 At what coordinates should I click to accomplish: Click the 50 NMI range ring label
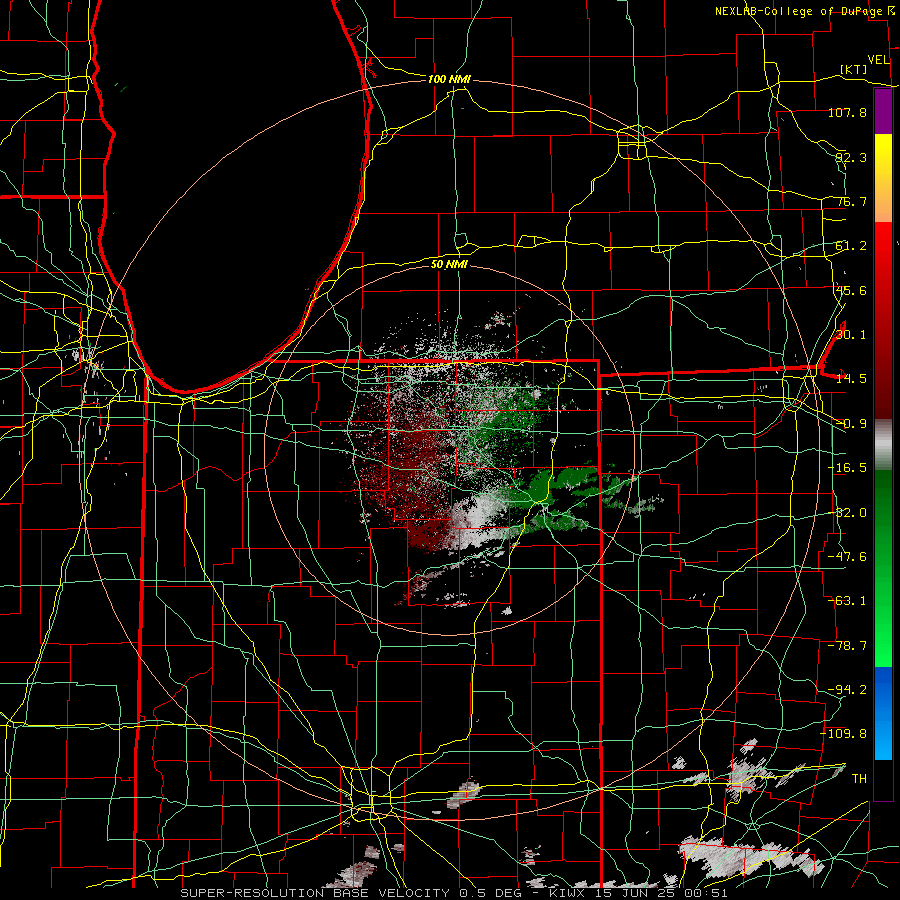[x=449, y=264]
